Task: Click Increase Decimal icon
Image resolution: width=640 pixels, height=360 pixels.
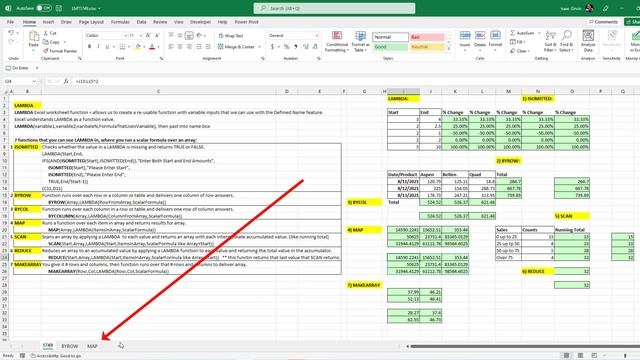Action: [x=306, y=47]
